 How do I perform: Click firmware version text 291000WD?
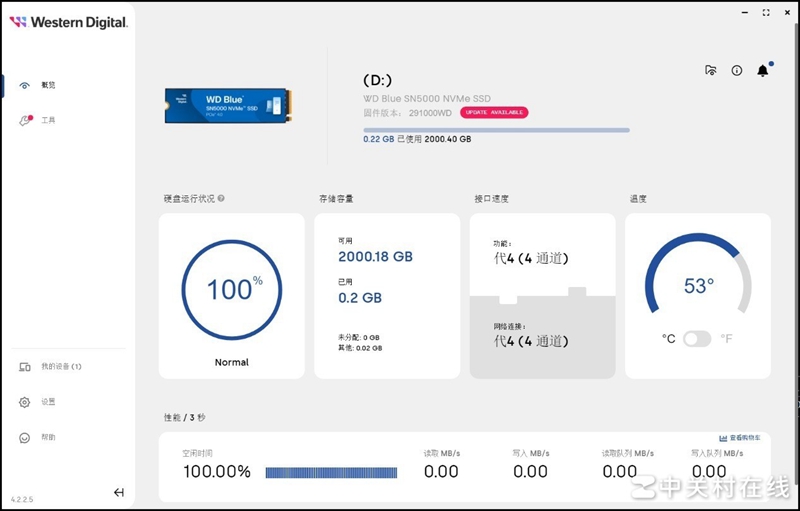(430, 113)
